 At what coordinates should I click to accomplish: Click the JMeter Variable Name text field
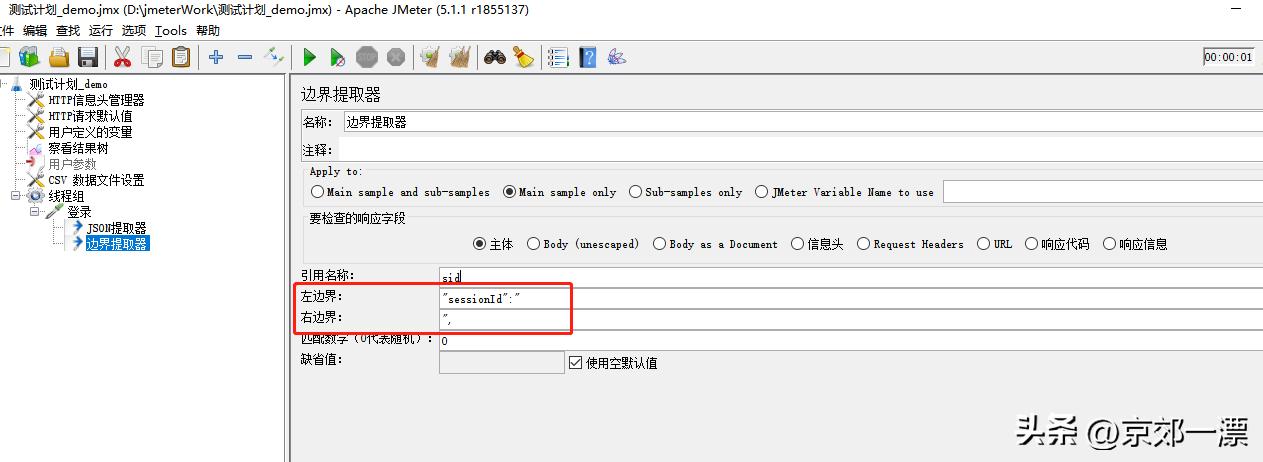click(1103, 192)
